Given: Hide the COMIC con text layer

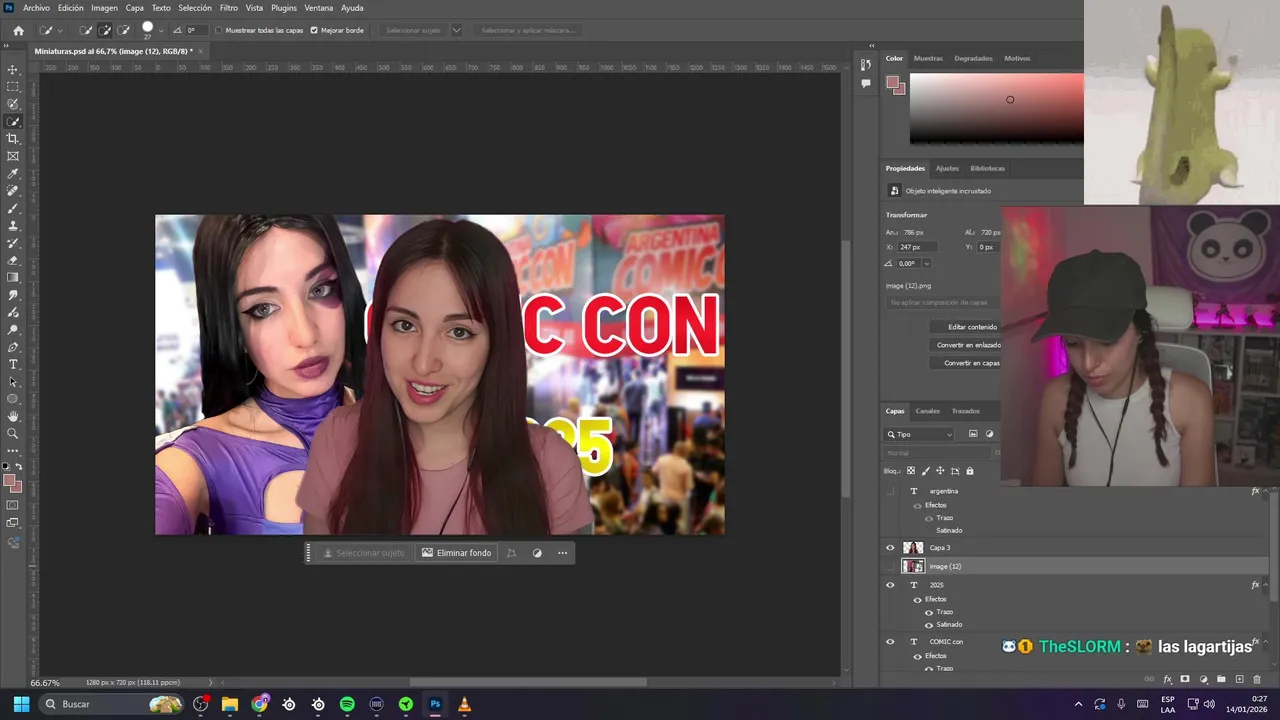Looking at the screenshot, I should pos(890,642).
